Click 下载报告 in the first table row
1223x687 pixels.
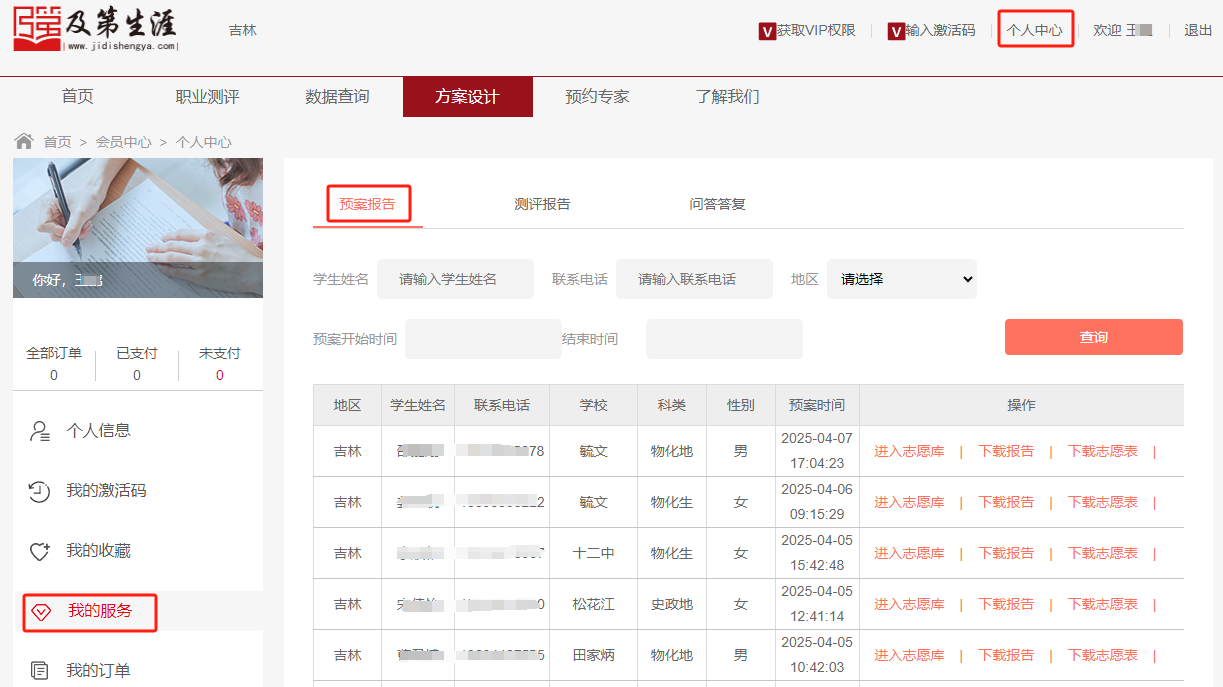point(1006,451)
